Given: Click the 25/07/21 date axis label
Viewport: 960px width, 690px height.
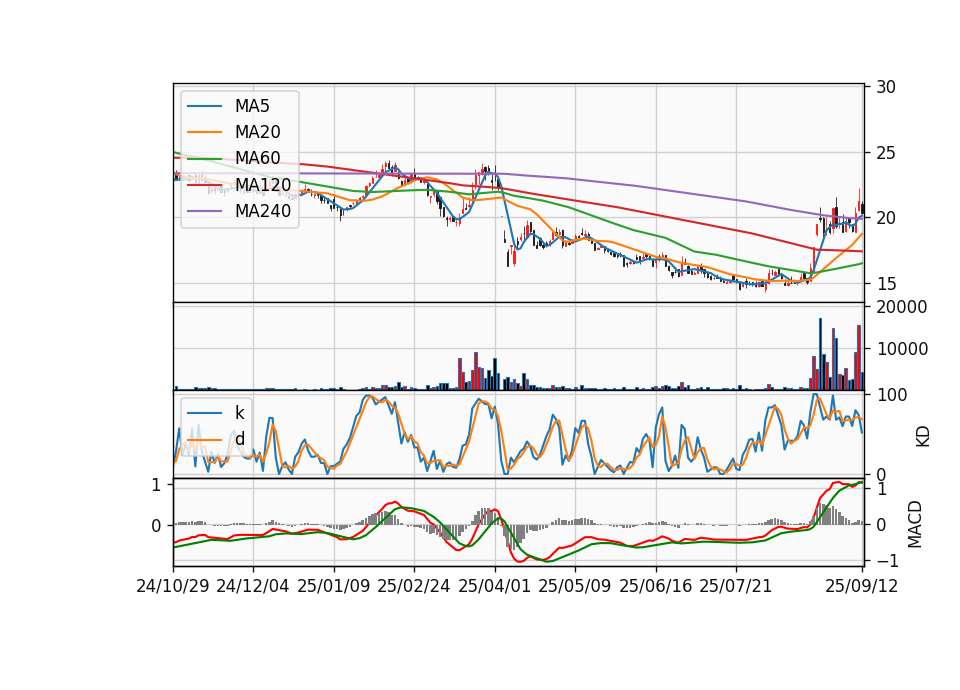Looking at the screenshot, I should pyautogui.click(x=736, y=586).
